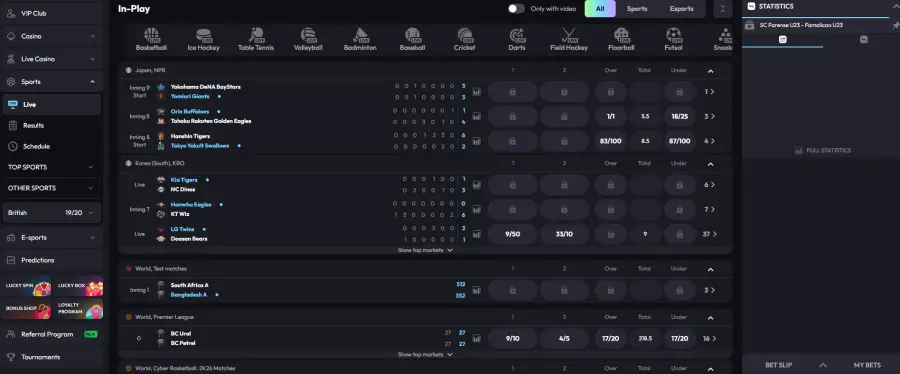Open statistics icon for Hanshin Tigers match

pyautogui.click(x=476, y=141)
